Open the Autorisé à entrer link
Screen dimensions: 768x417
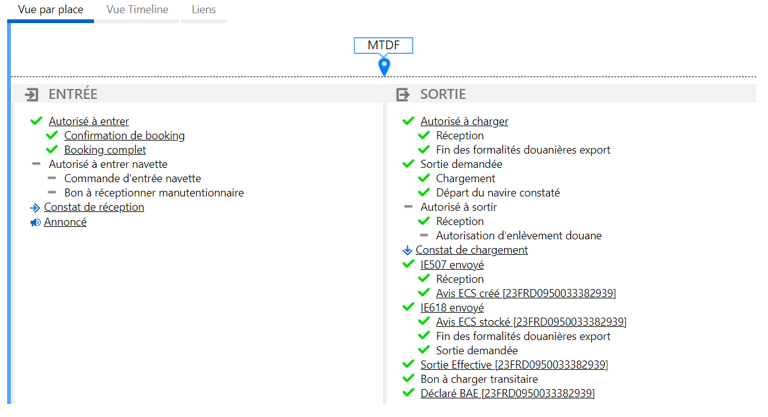[89, 121]
